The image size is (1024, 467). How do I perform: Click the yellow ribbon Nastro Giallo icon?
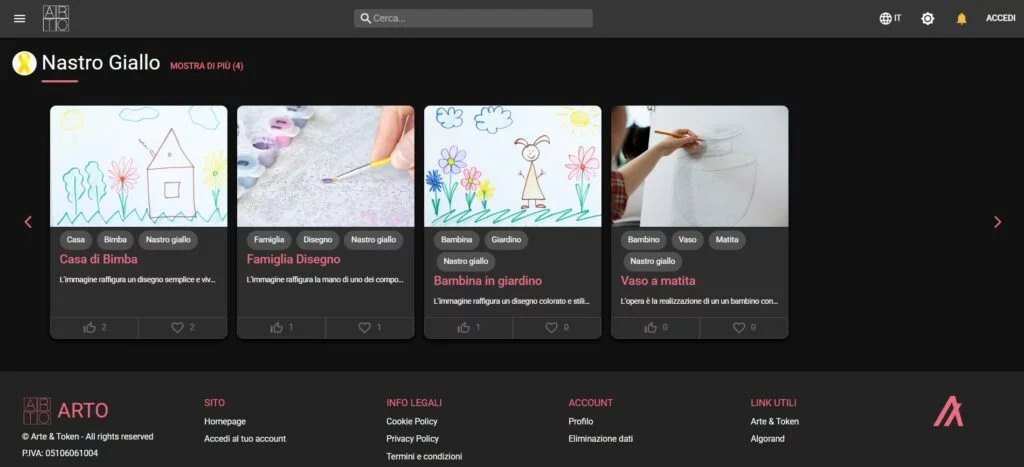click(24, 63)
